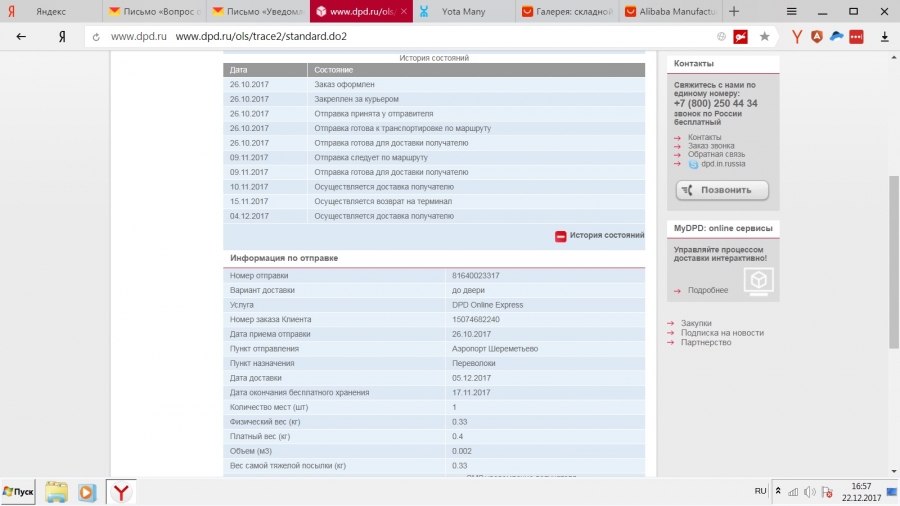Click the page vertical scrollbar thumb
The height and width of the screenshot is (506, 900).
[x=894, y=262]
